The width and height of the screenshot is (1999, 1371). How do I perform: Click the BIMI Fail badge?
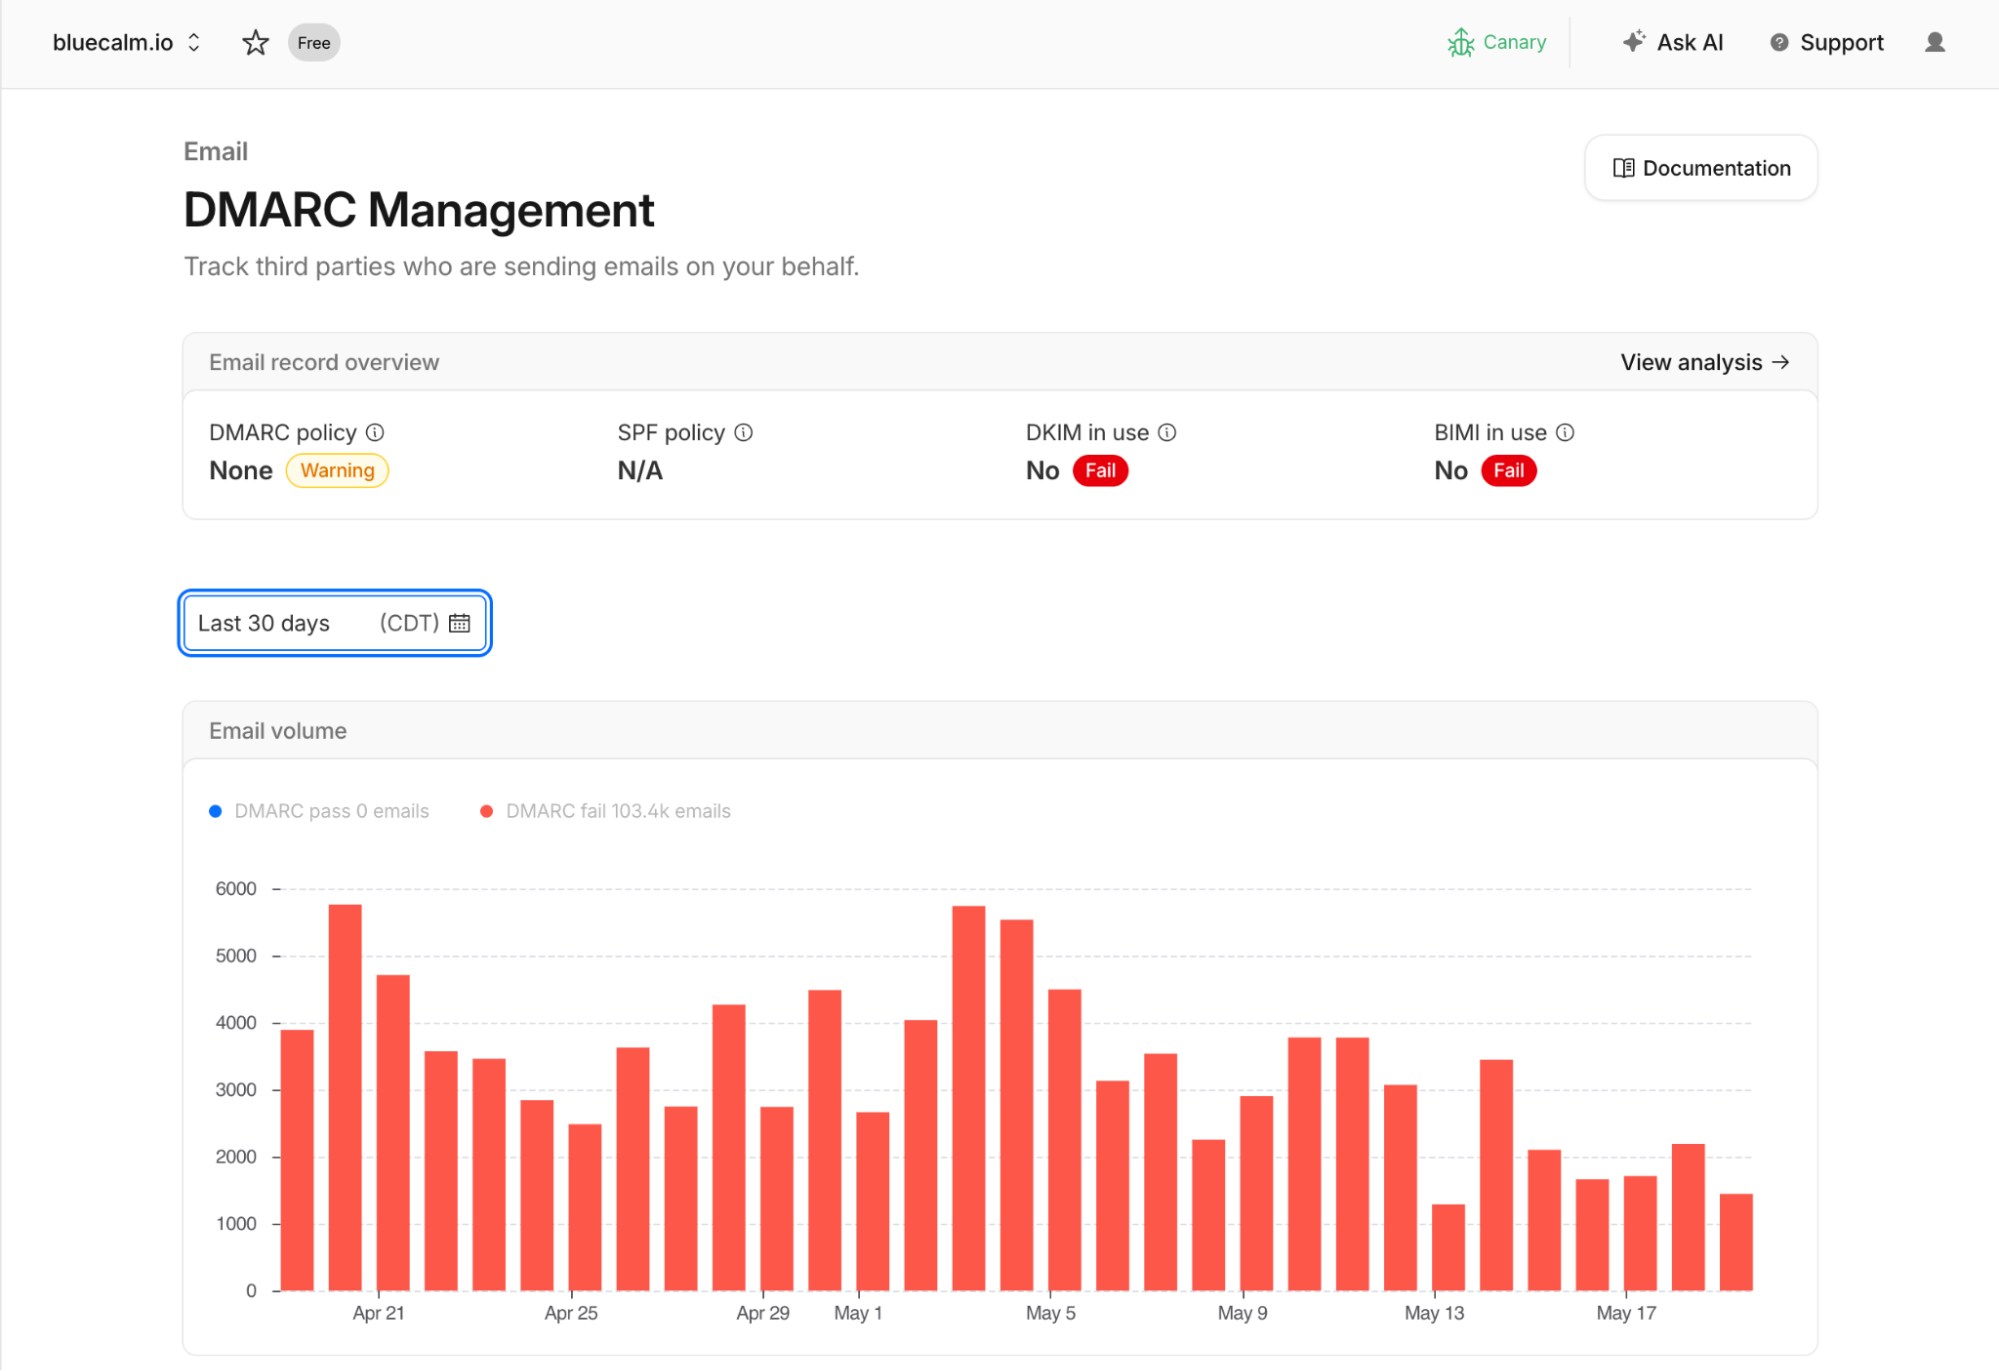click(1508, 470)
